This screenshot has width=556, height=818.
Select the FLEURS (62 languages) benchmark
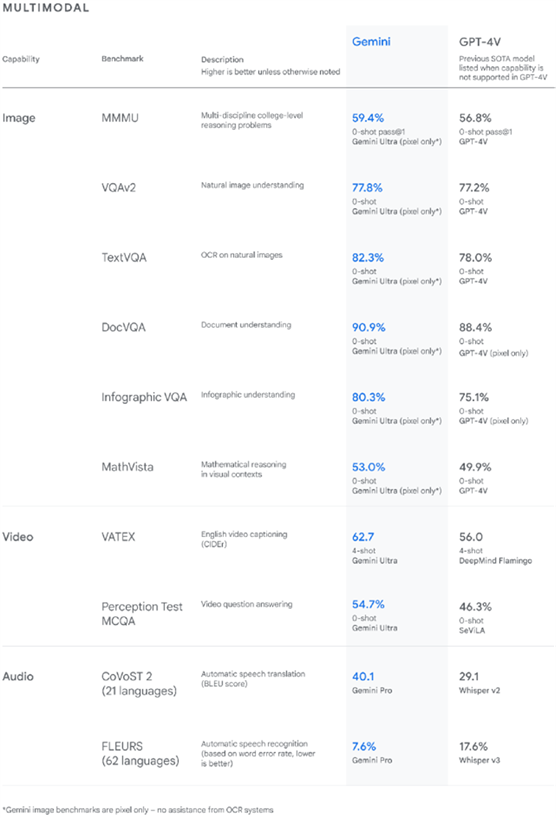click(x=140, y=754)
